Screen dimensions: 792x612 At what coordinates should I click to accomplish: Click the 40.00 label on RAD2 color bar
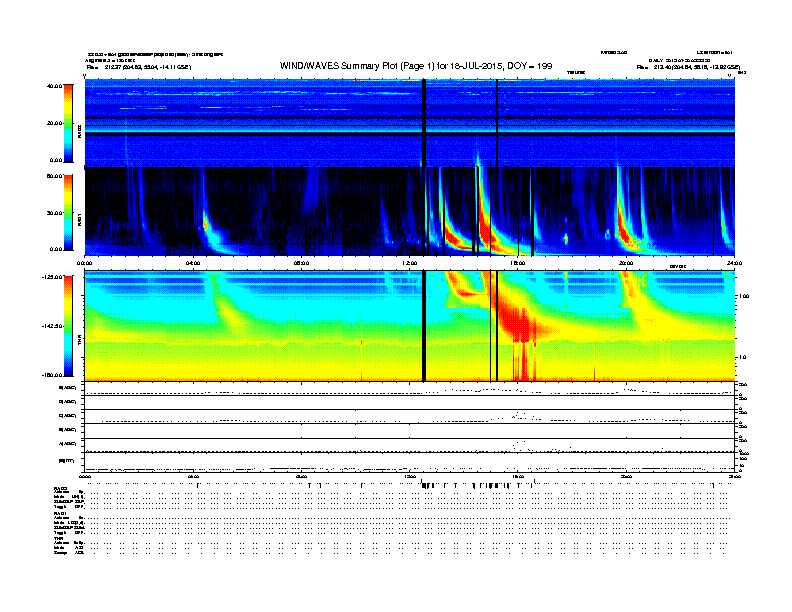click(x=54, y=86)
